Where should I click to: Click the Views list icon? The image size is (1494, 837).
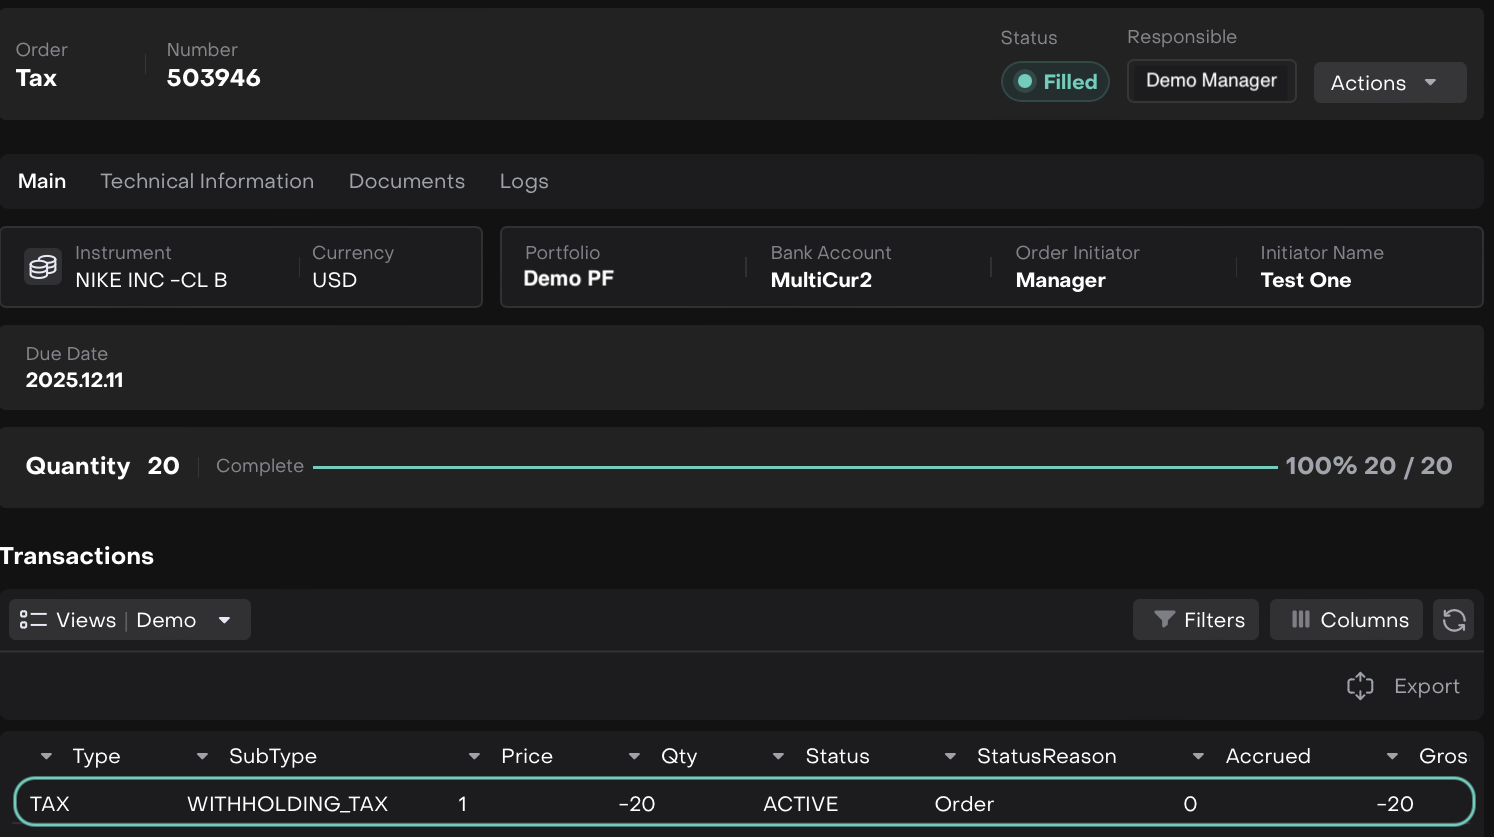coord(33,620)
